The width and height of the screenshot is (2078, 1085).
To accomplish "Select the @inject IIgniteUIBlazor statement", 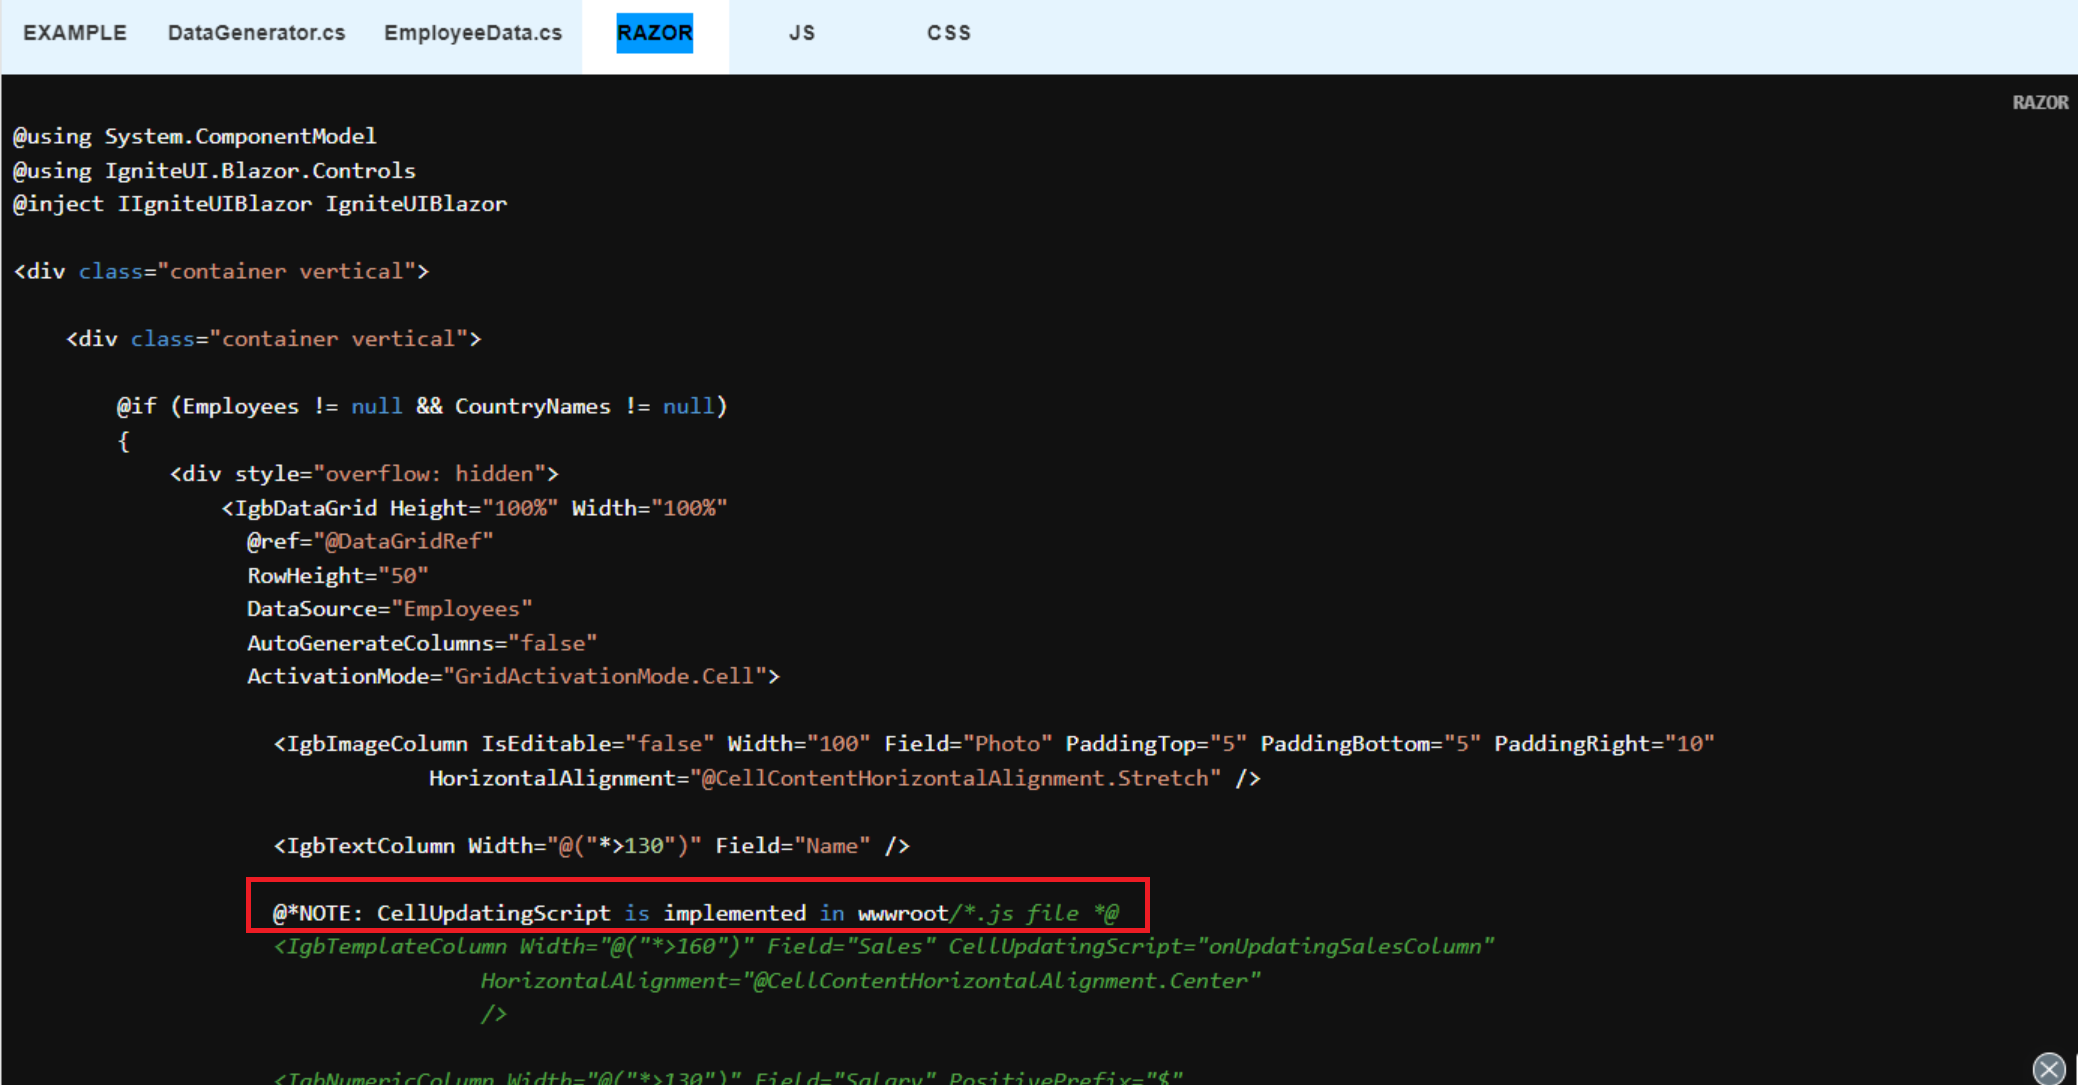I will point(259,204).
